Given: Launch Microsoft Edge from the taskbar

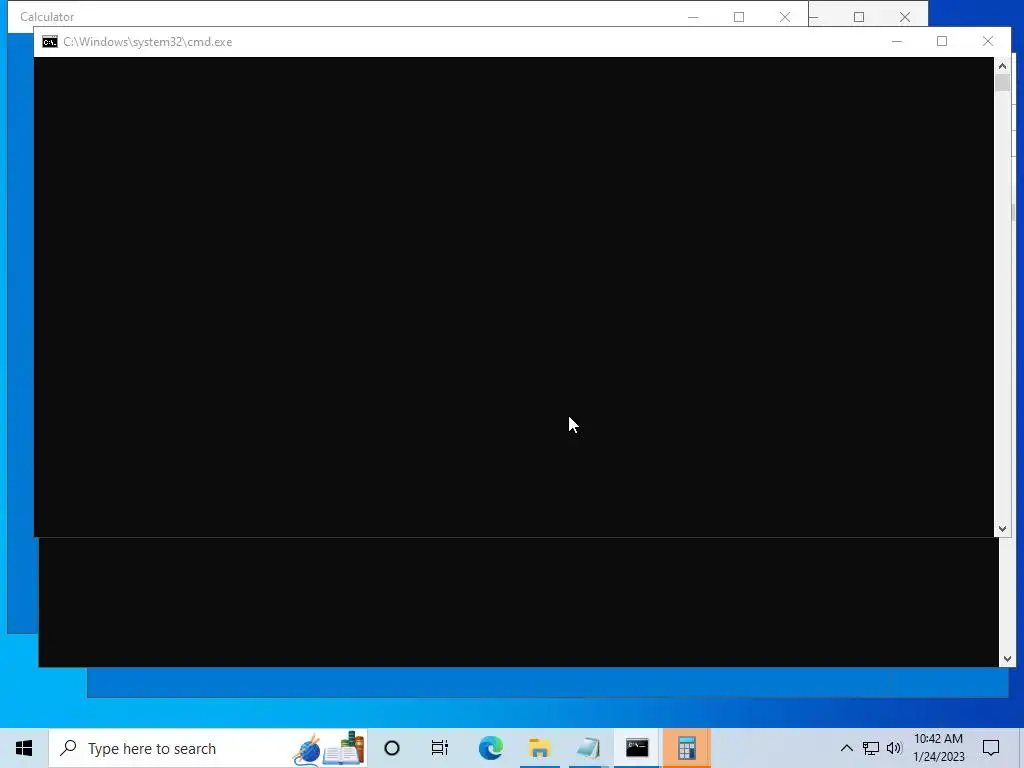Looking at the screenshot, I should [490, 748].
